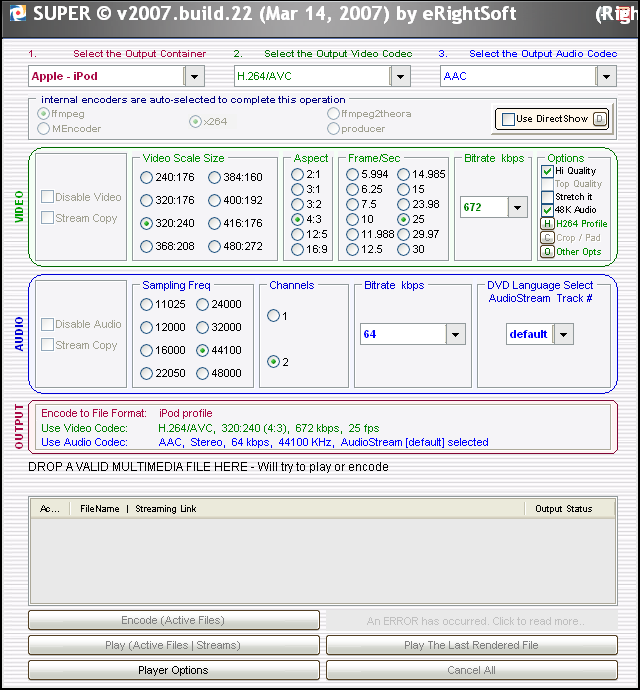Viewport: 640px width, 690px height.
Task: Select 48000 sampling frequency
Action: 202,374
